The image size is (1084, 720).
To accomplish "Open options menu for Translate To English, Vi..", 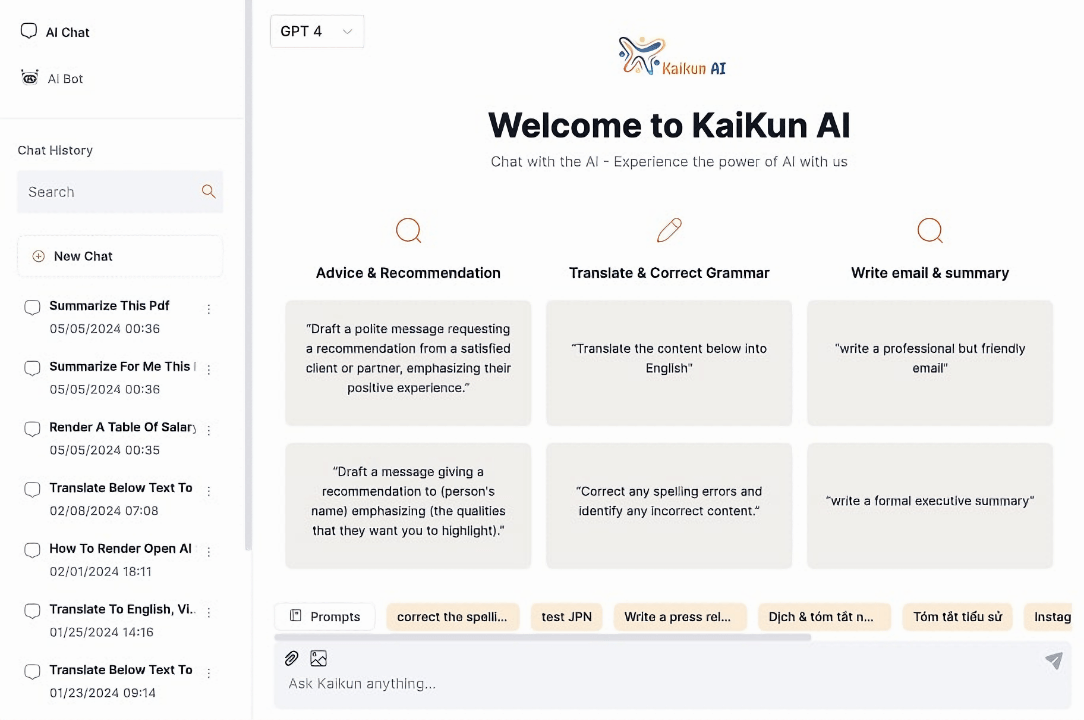I will [208, 612].
